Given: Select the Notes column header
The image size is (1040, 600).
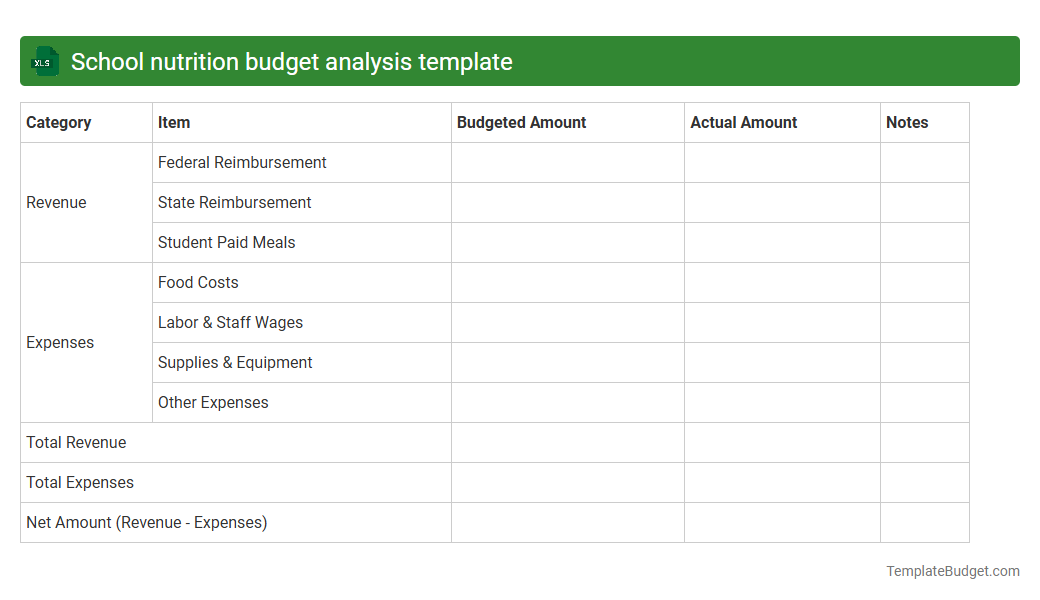Looking at the screenshot, I should click(907, 122).
